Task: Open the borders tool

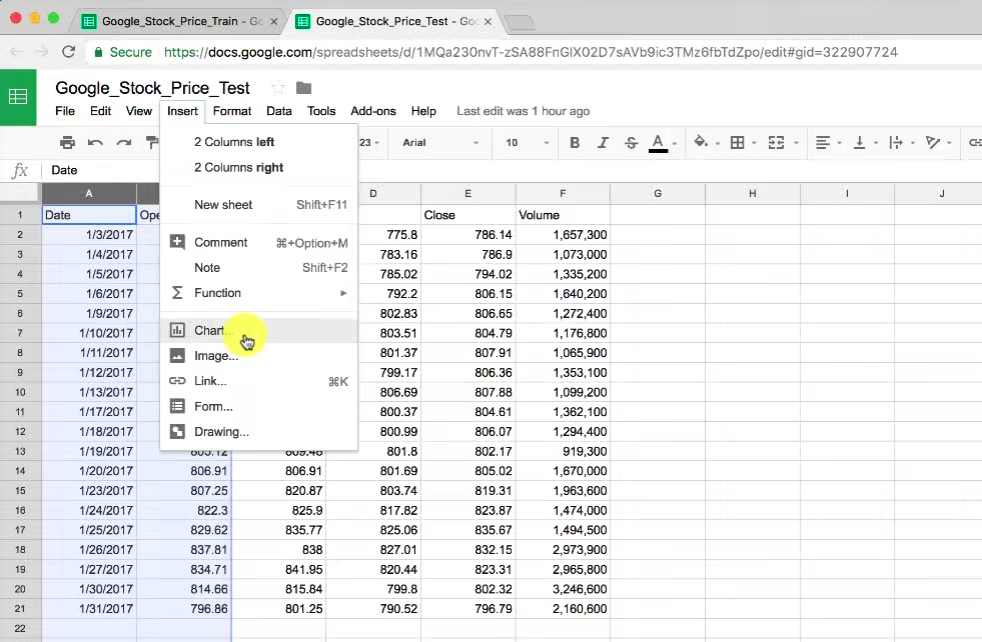Action: click(738, 143)
